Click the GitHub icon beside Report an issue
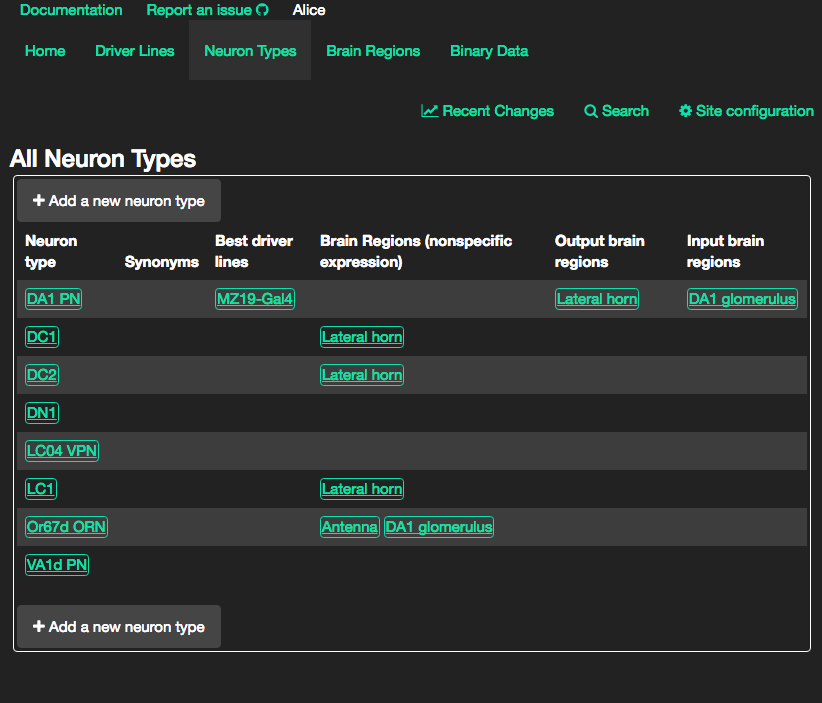The height and width of the screenshot is (703, 822). pos(262,10)
